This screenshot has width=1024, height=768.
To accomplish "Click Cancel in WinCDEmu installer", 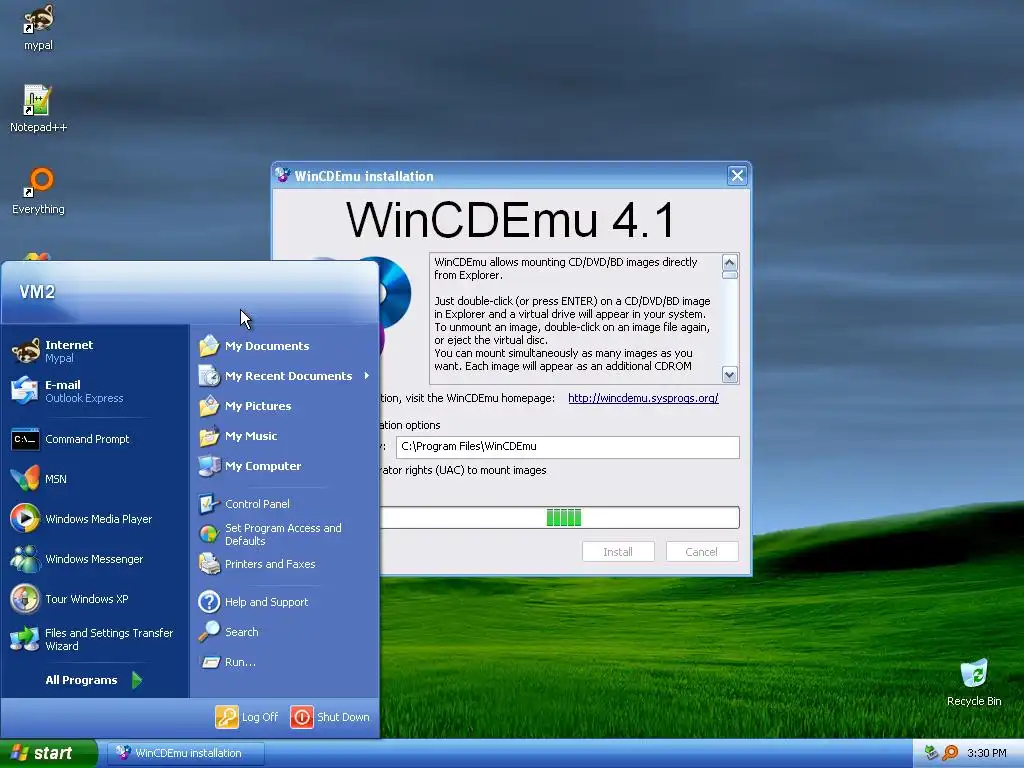I will (x=701, y=552).
